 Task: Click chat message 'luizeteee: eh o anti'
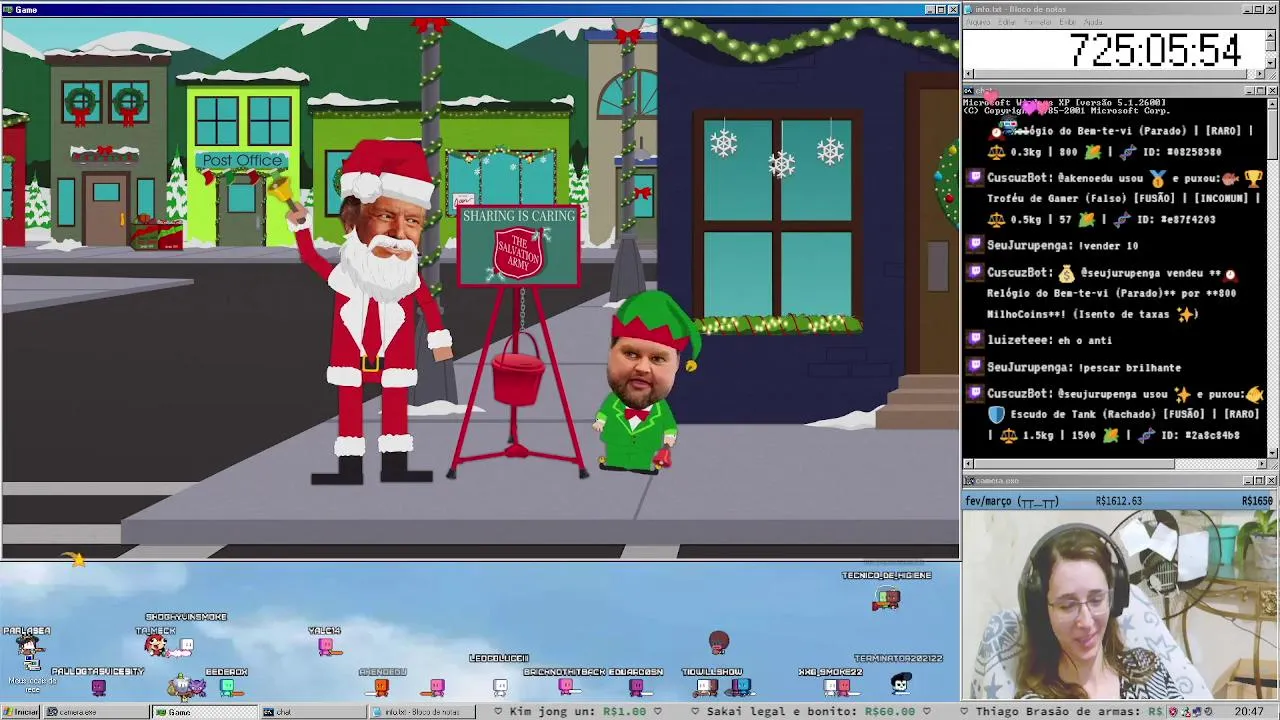point(1049,340)
